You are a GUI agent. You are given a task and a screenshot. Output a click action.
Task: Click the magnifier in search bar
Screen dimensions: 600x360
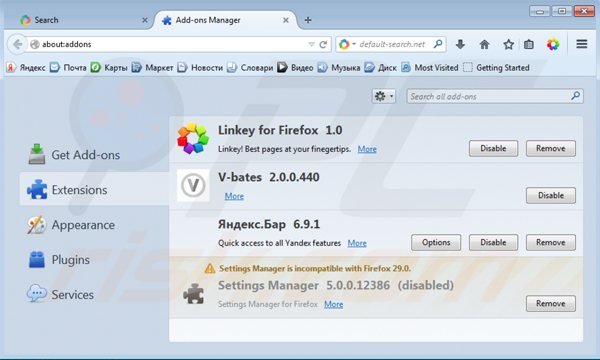(x=438, y=44)
